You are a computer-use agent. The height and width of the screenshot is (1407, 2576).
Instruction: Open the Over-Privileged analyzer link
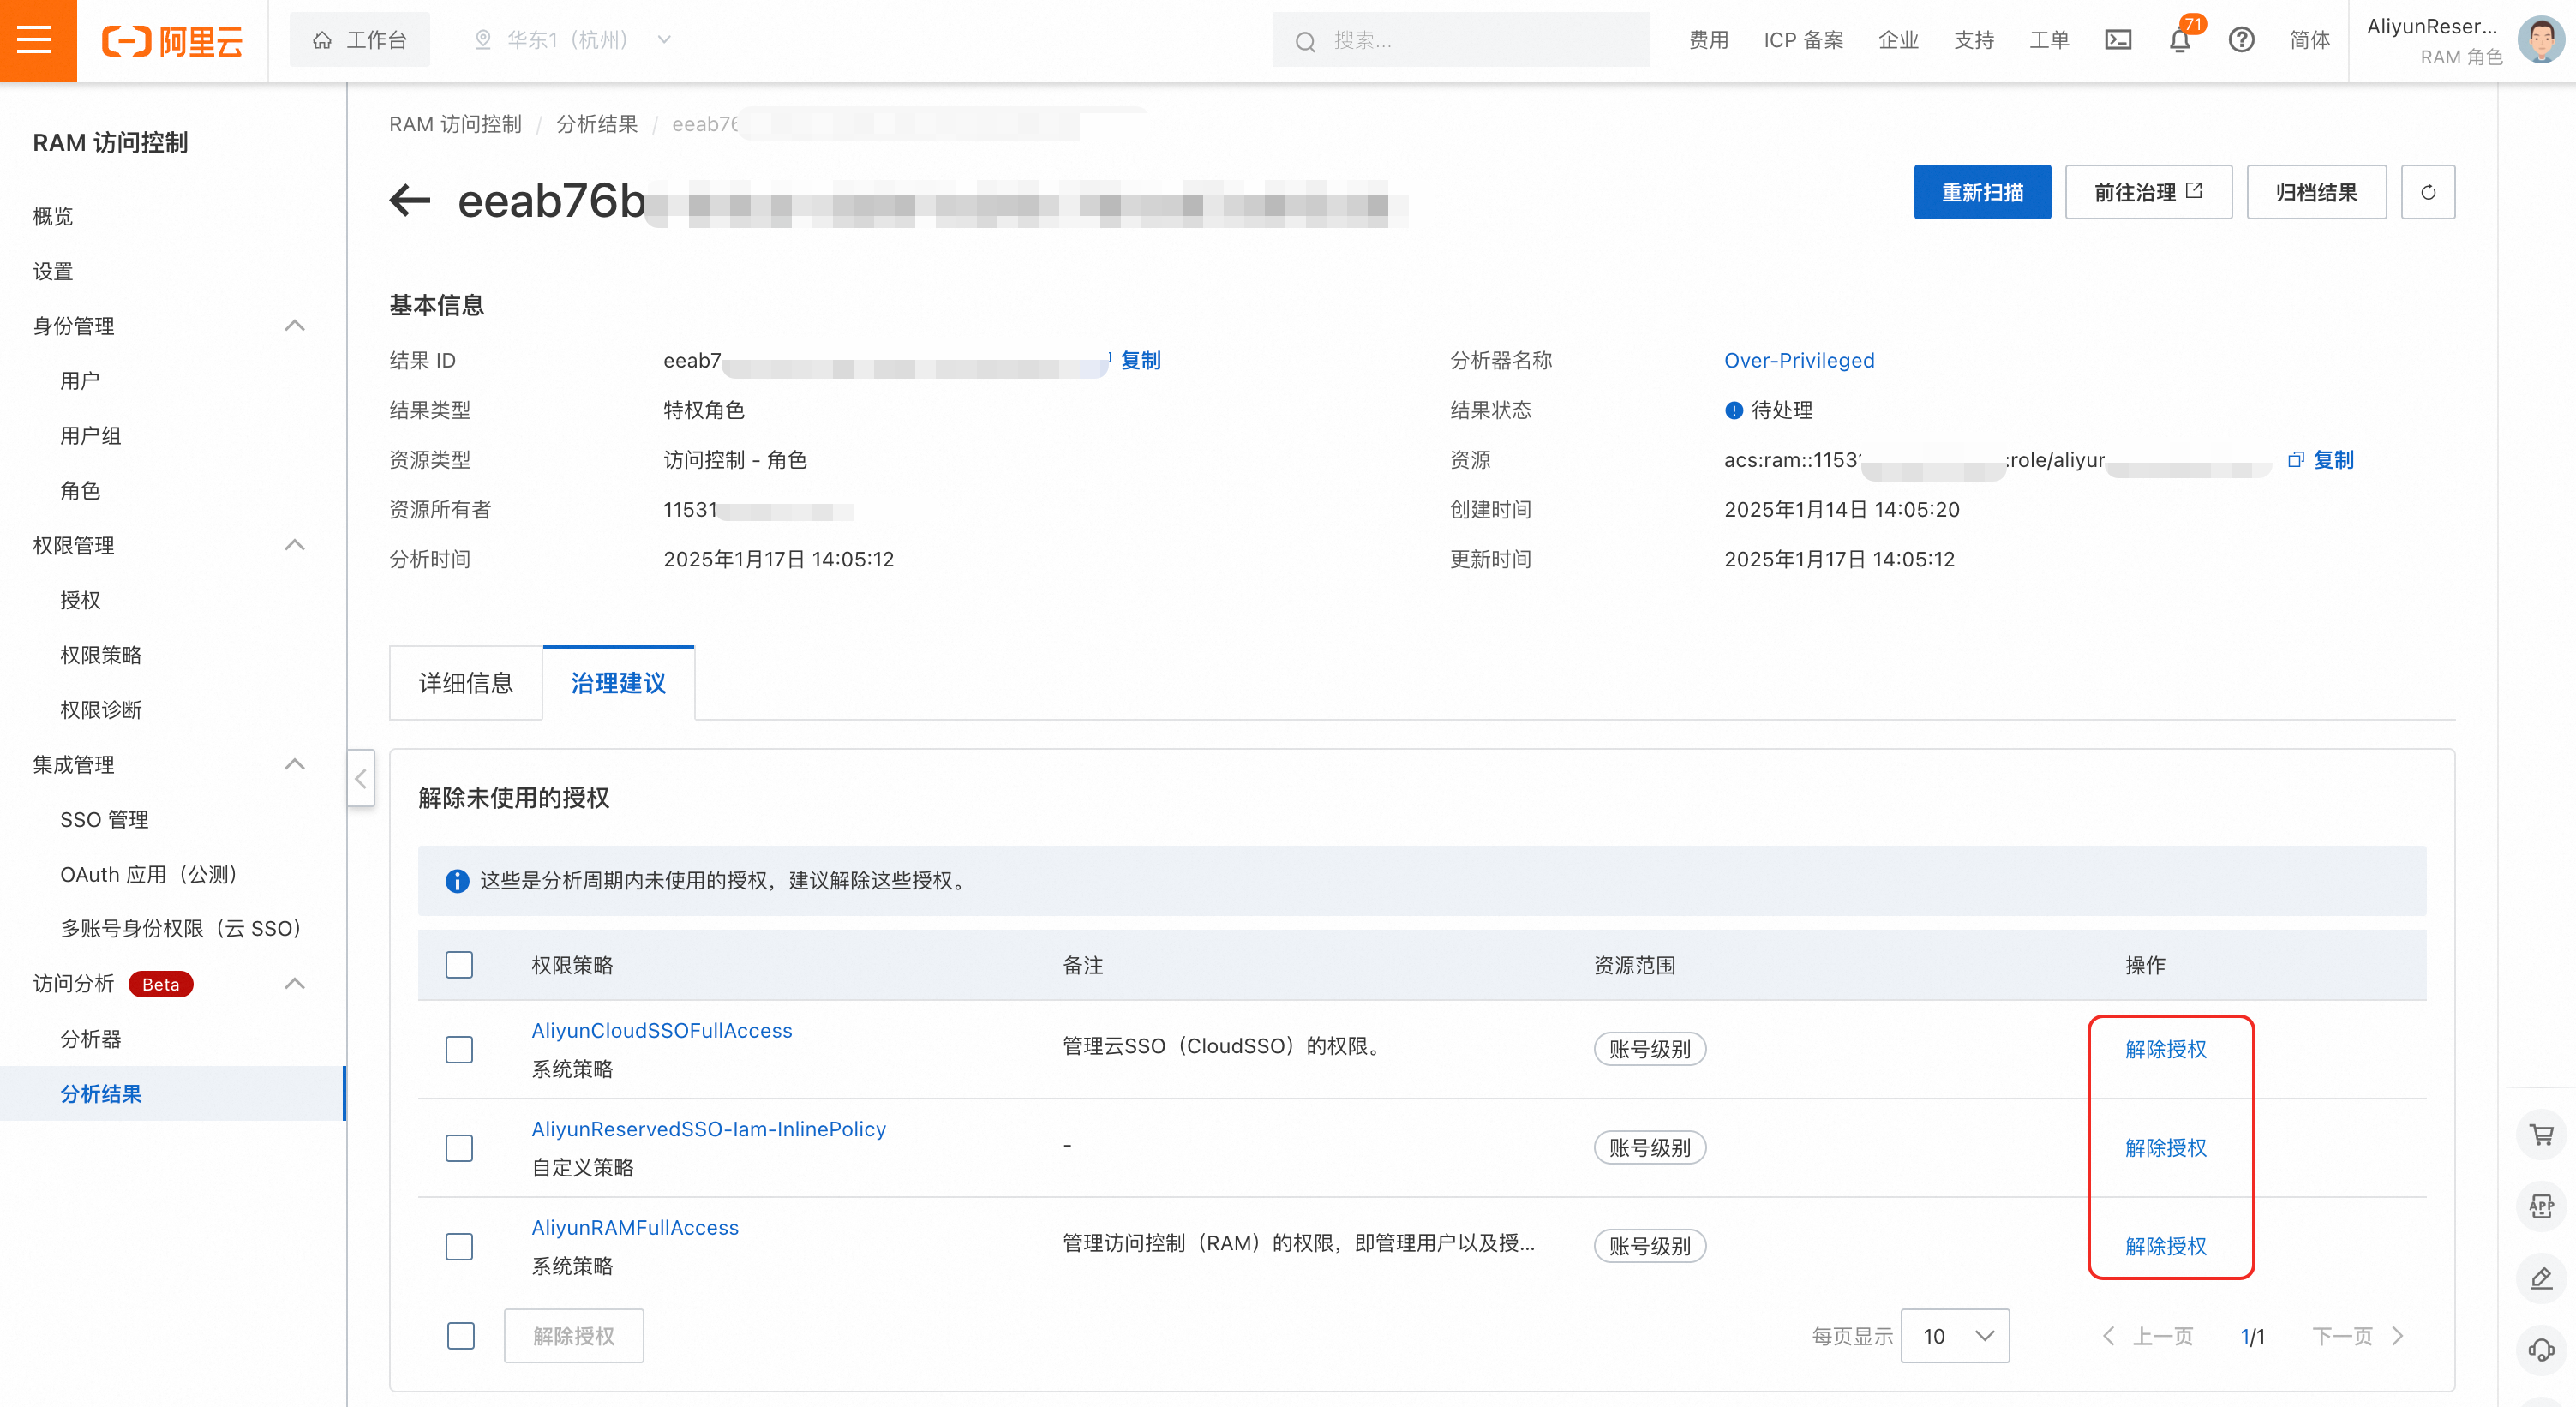[1799, 360]
